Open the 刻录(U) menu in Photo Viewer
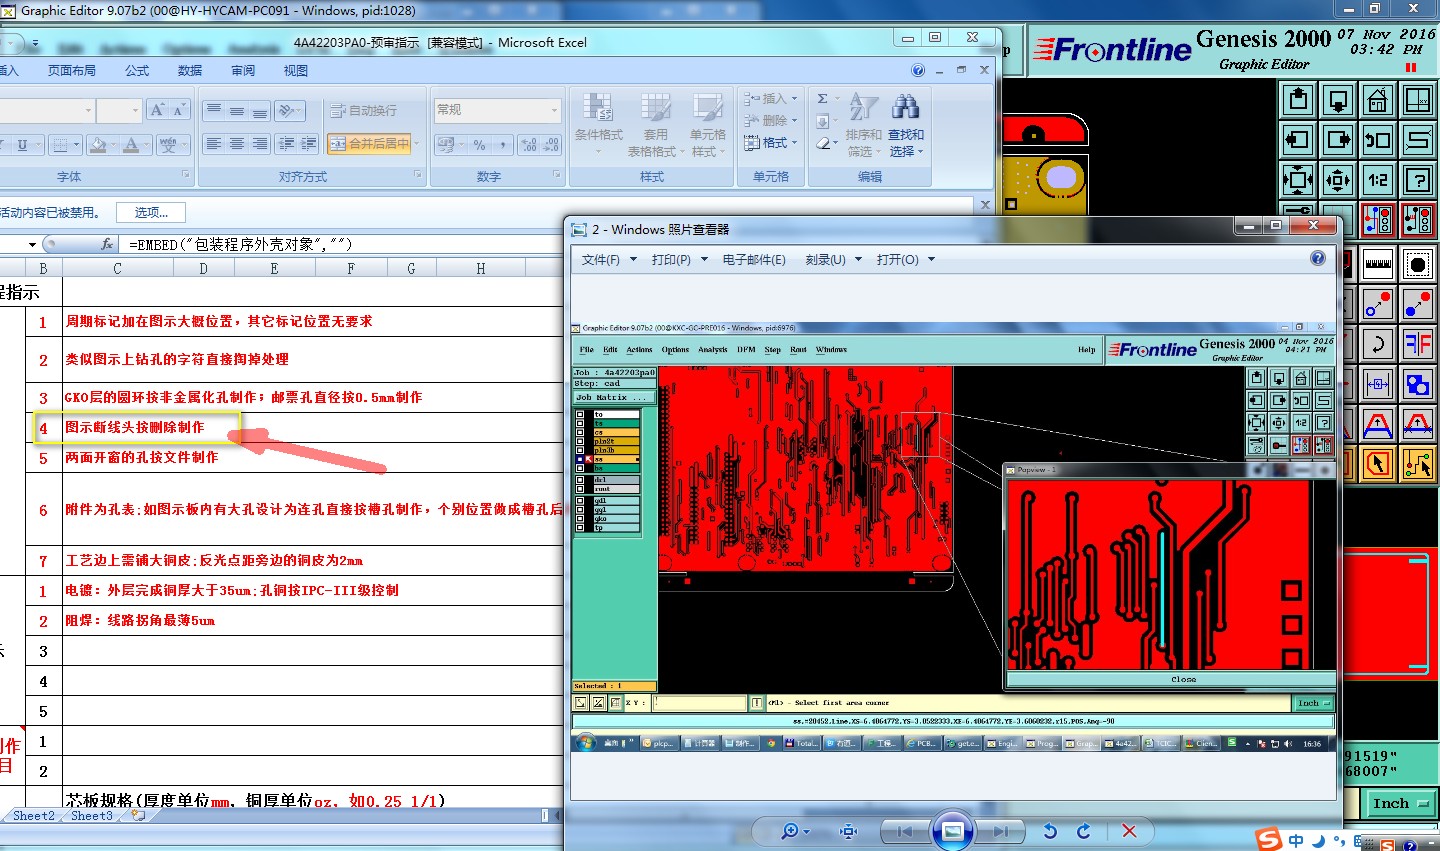This screenshot has width=1440, height=851. 832,260
